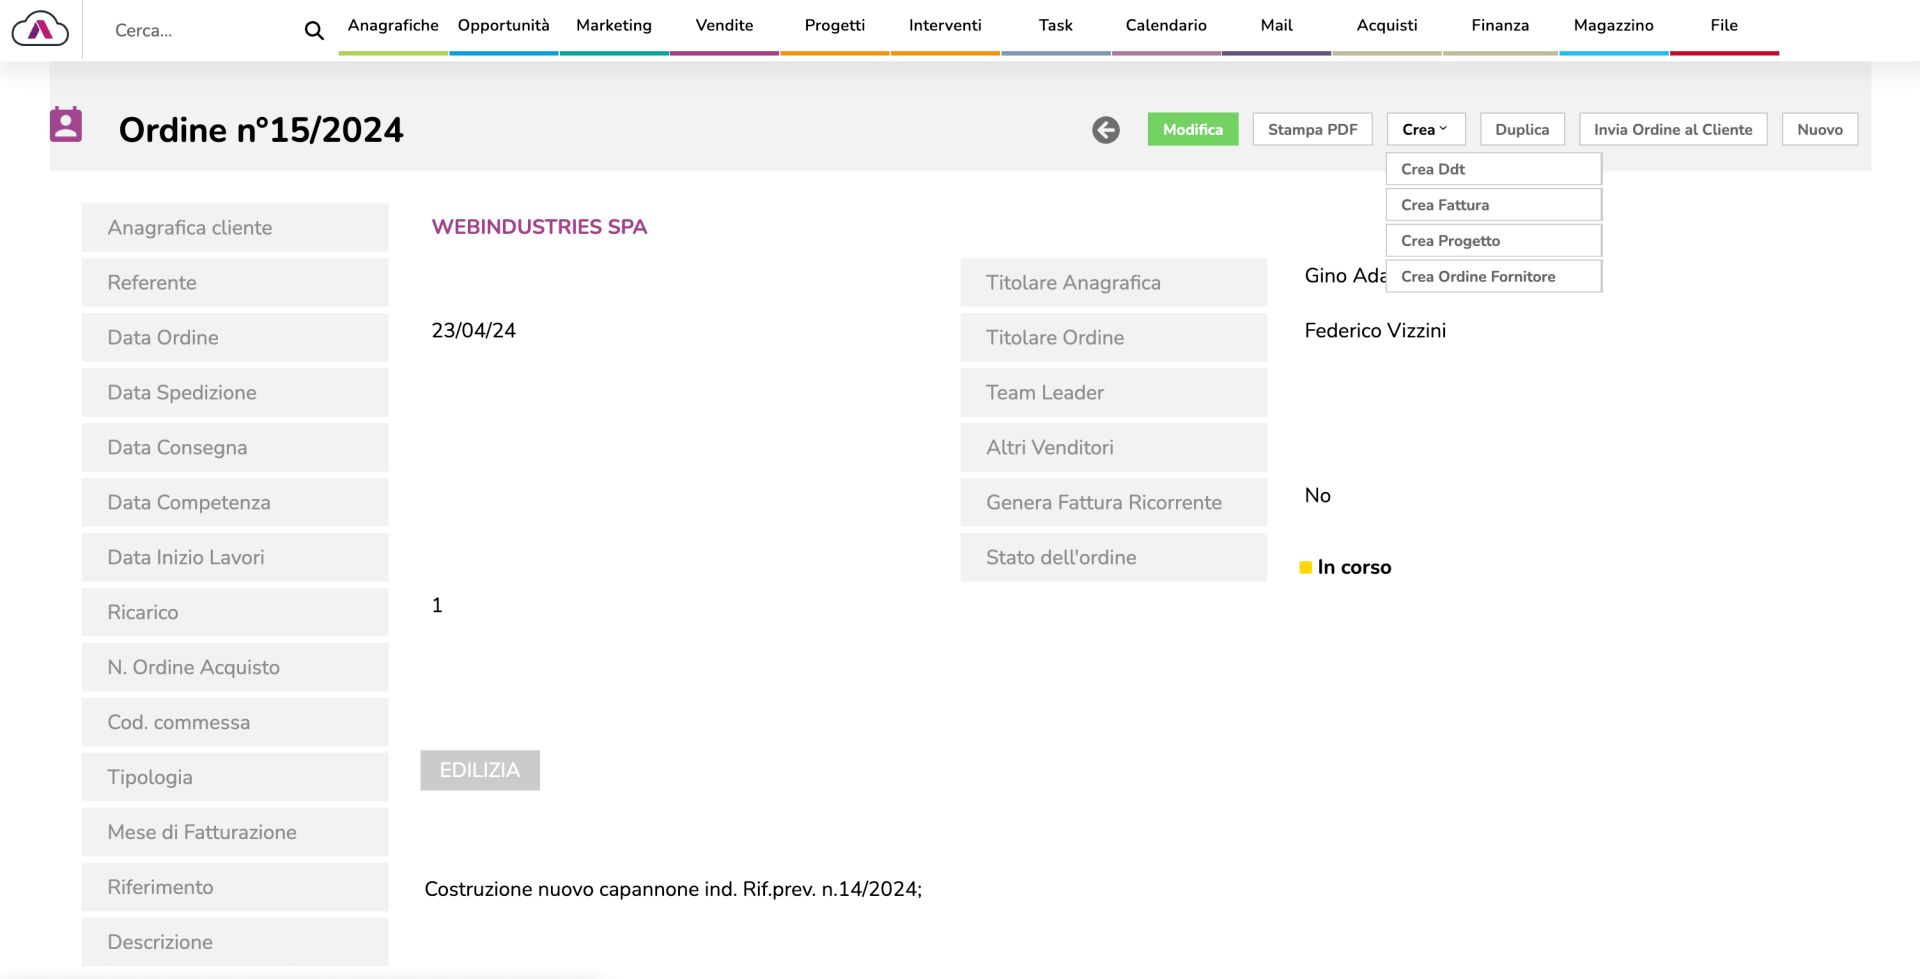This screenshot has width=1920, height=979.
Task: Open the WEBINDUSTRIES SPA client link
Action: (x=539, y=227)
